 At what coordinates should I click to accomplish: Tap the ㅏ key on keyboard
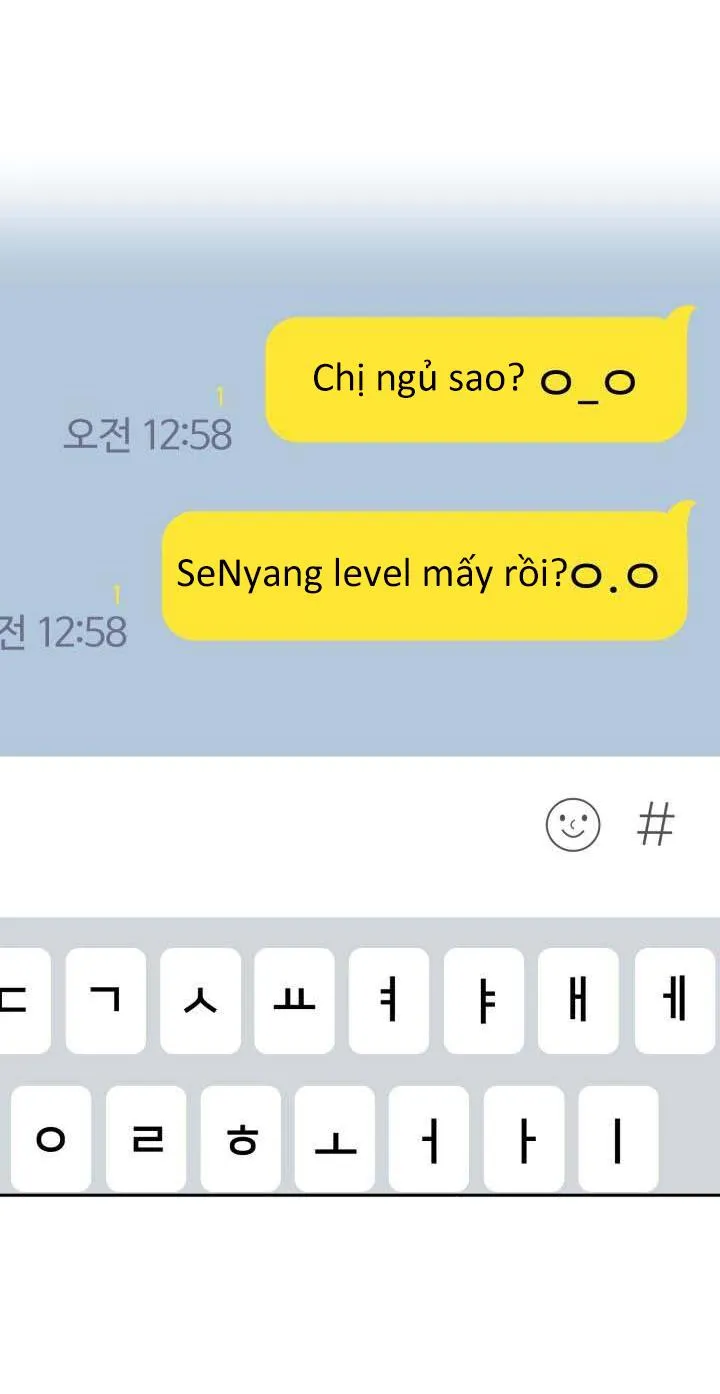click(524, 1139)
